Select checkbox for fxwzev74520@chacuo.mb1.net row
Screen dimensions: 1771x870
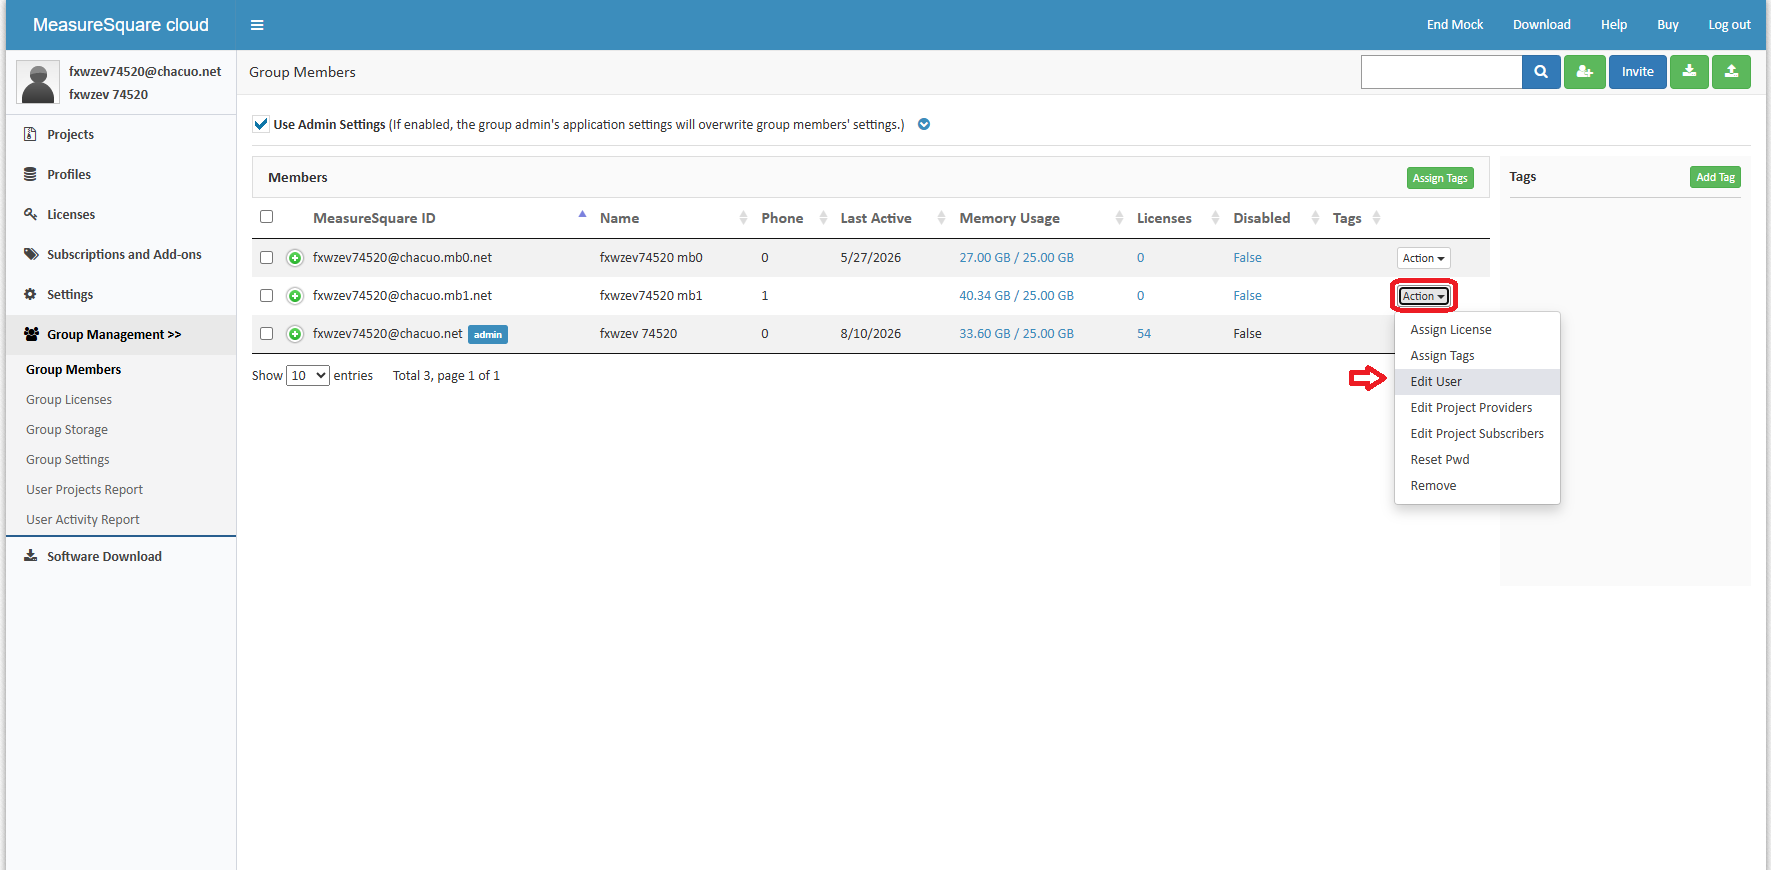coord(266,295)
